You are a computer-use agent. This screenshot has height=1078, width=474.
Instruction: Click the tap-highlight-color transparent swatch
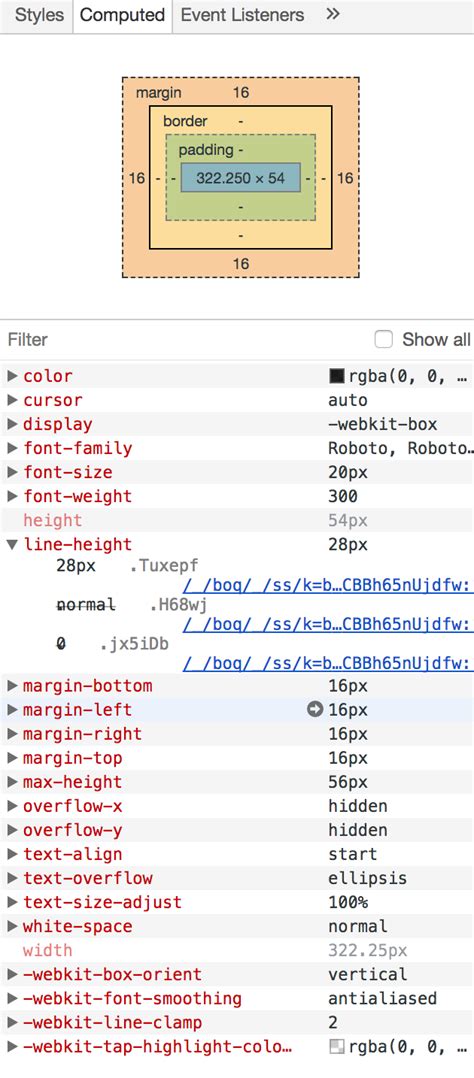[336, 1046]
